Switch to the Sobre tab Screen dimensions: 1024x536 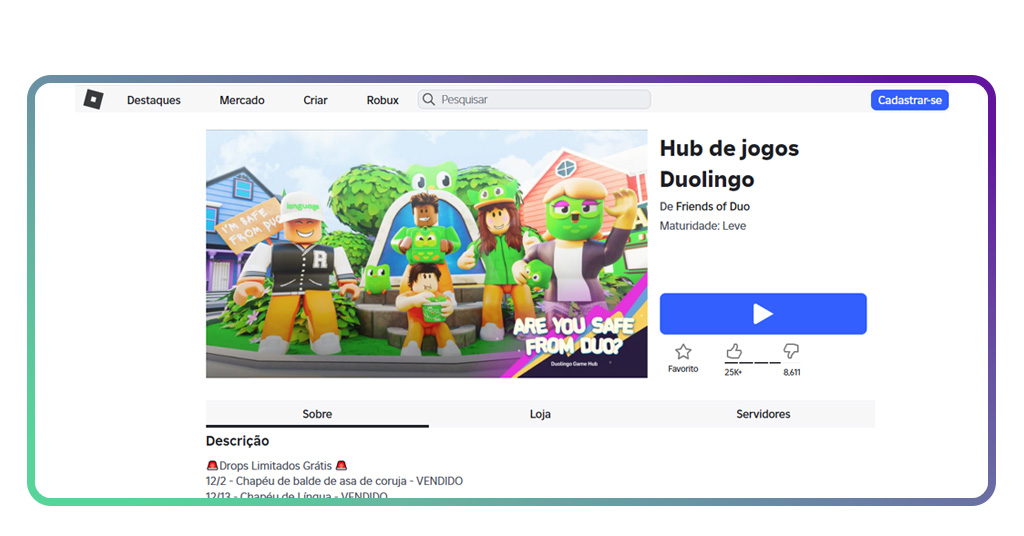(x=317, y=414)
